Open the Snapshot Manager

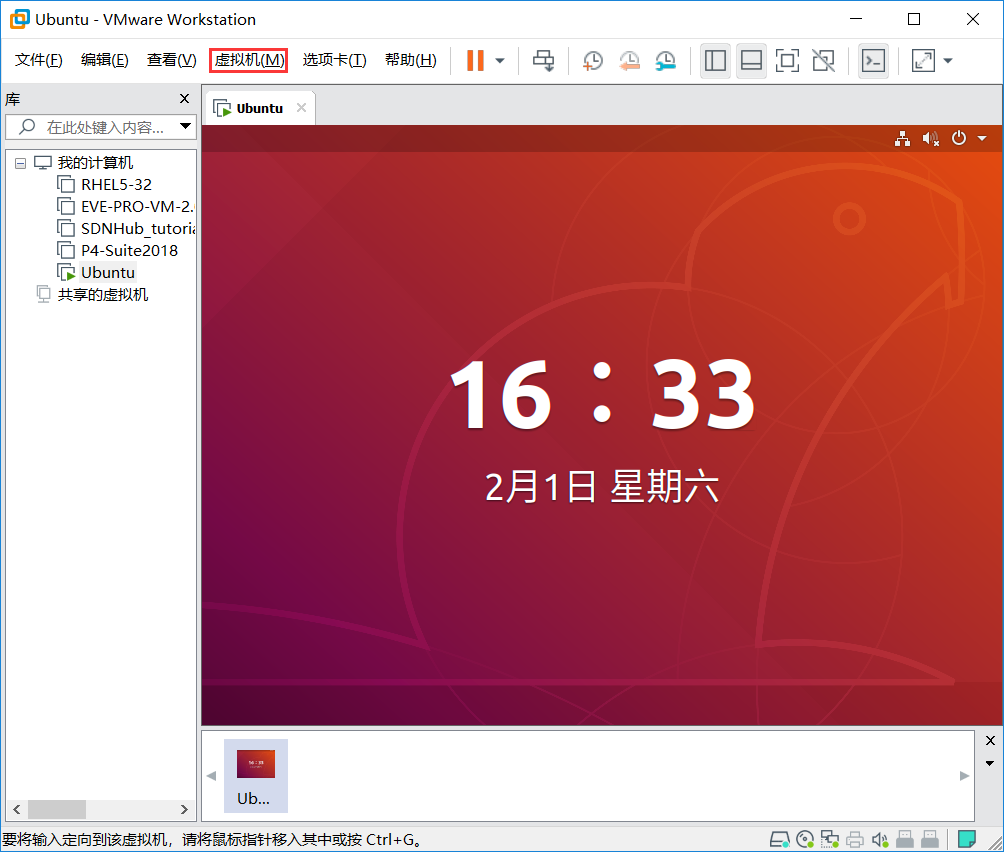pyautogui.click(x=665, y=60)
